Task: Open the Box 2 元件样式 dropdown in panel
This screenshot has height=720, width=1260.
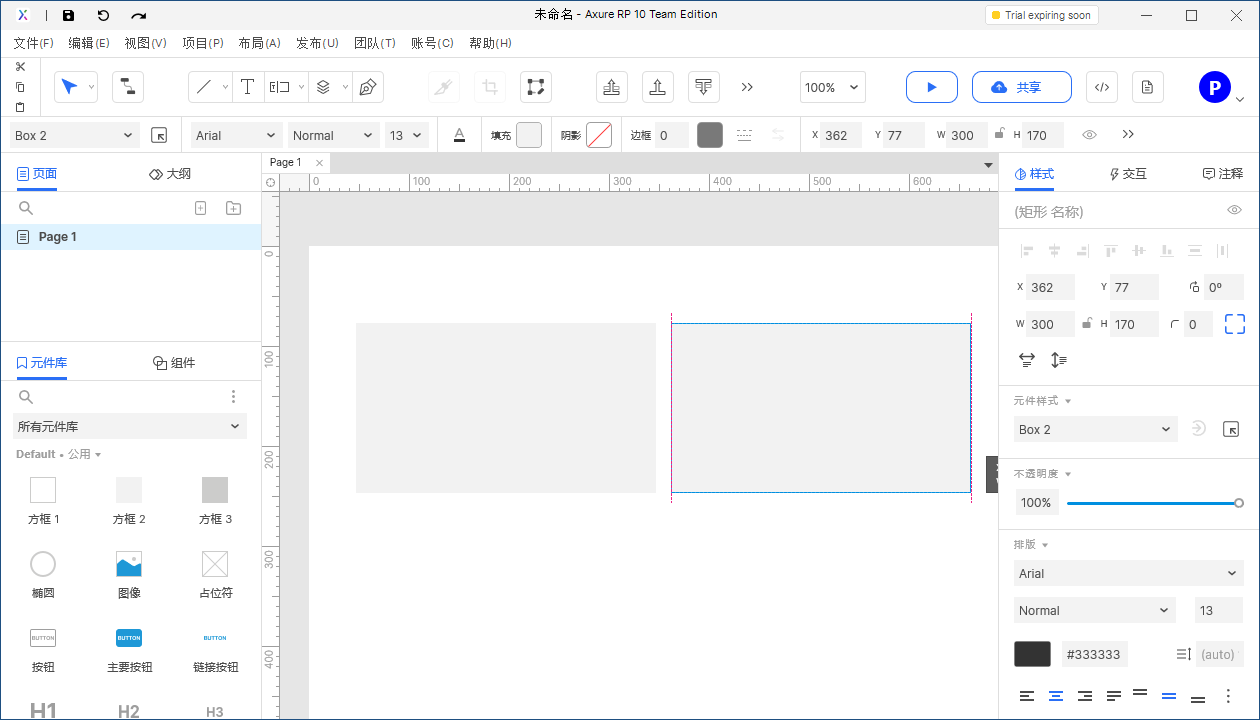Action: (1096, 429)
